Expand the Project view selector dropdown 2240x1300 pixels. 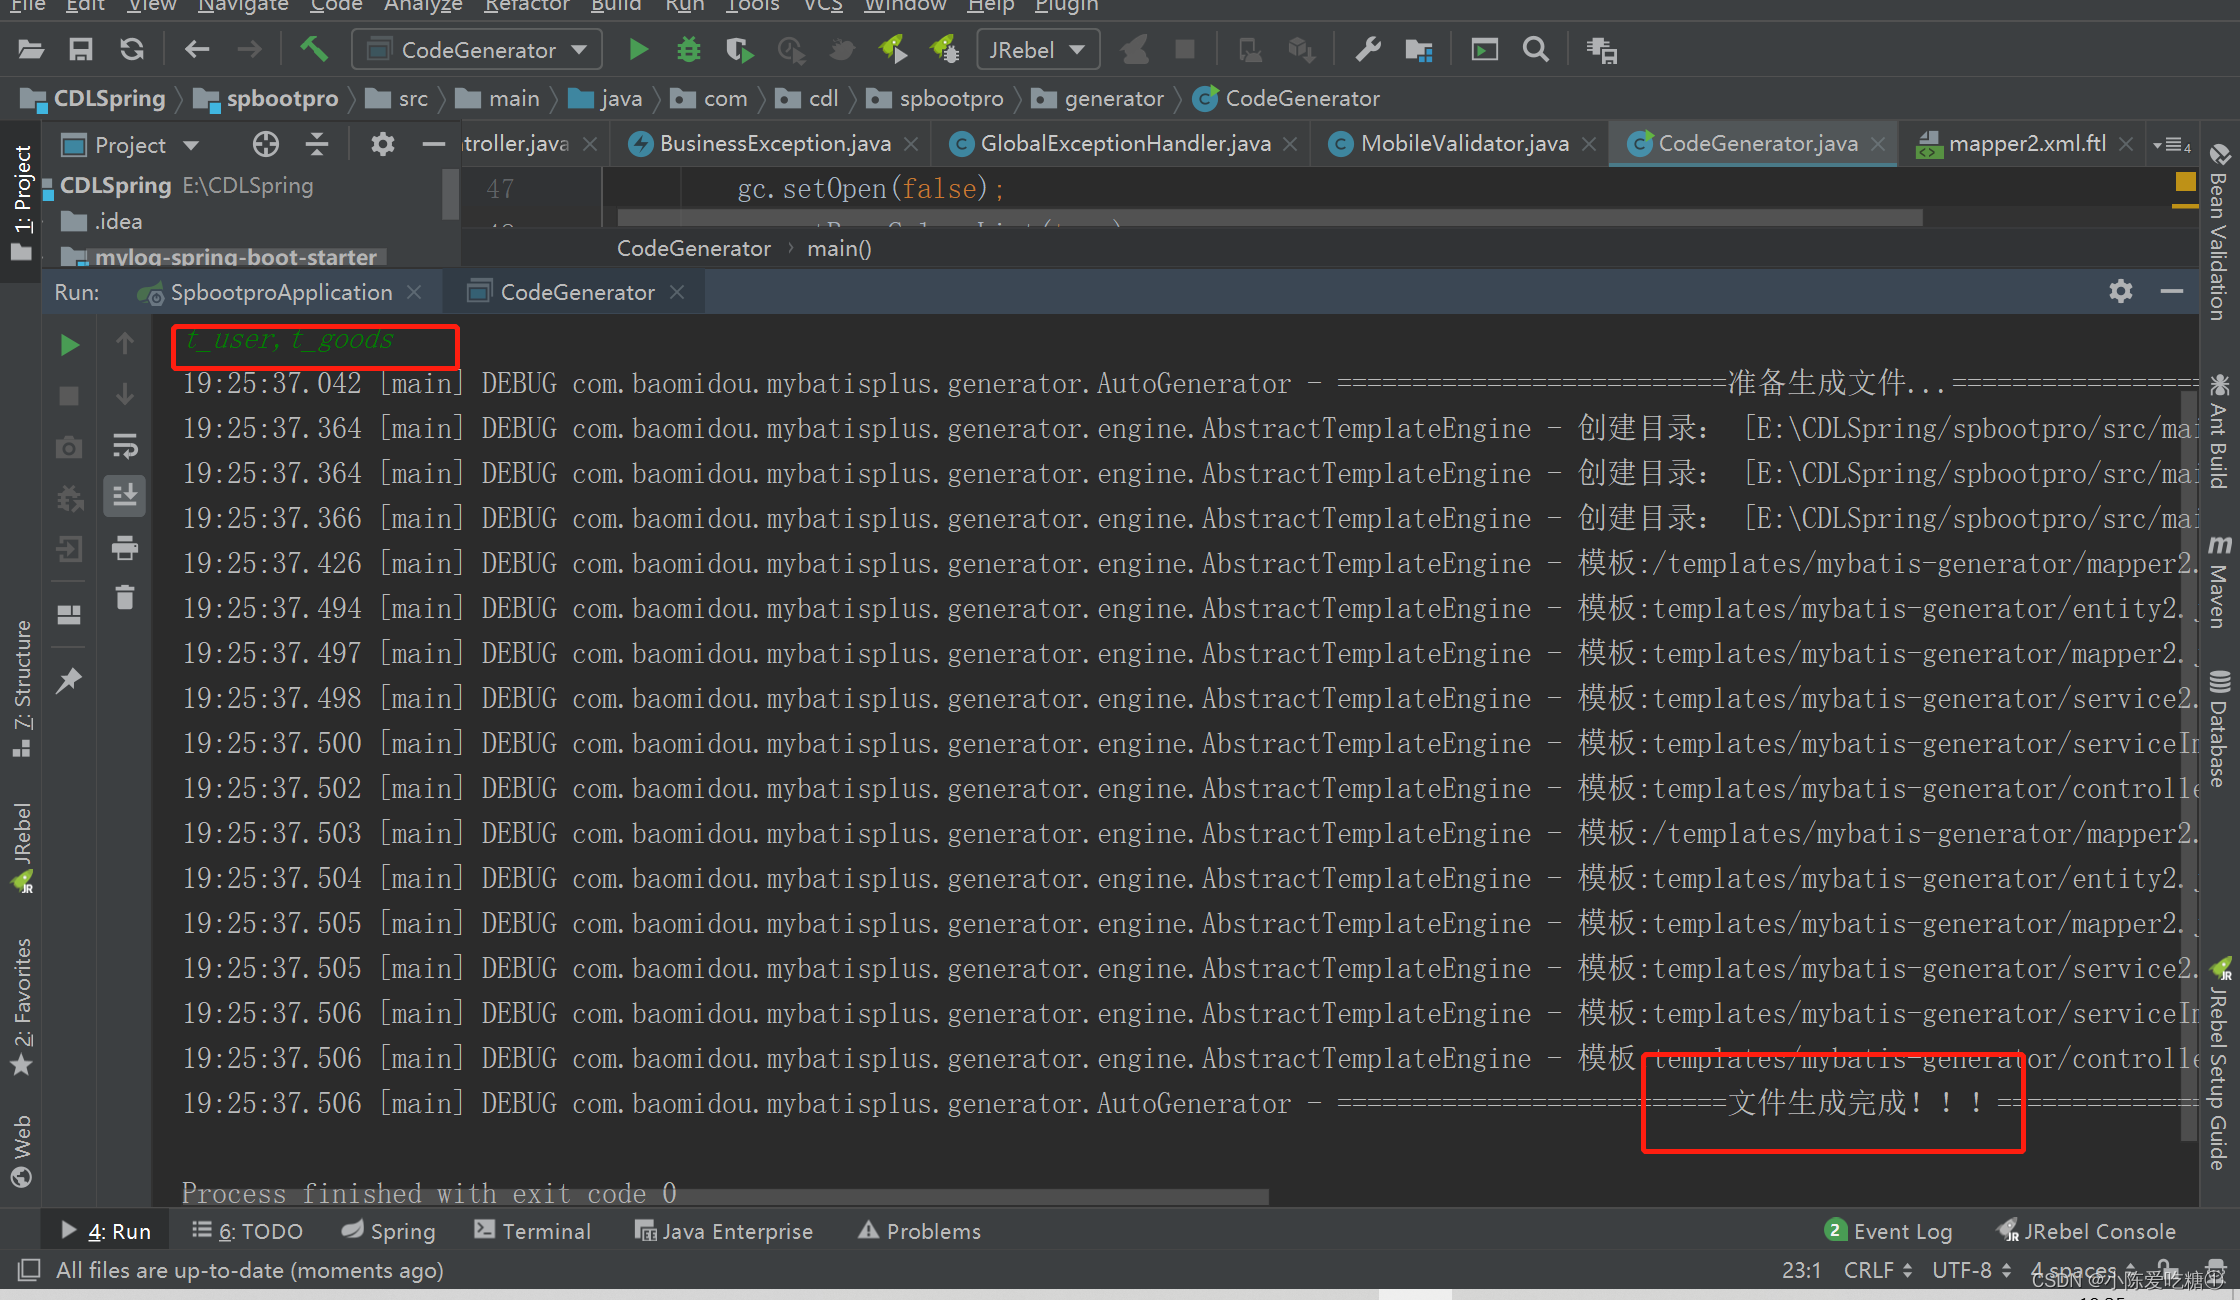pos(190,146)
